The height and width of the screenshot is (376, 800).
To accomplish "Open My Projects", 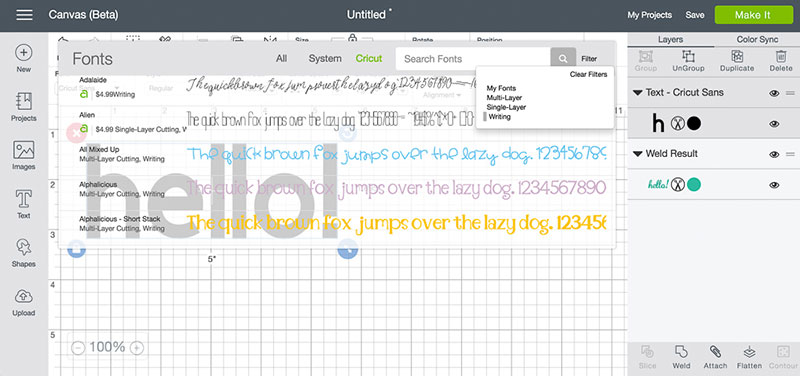I will [649, 15].
